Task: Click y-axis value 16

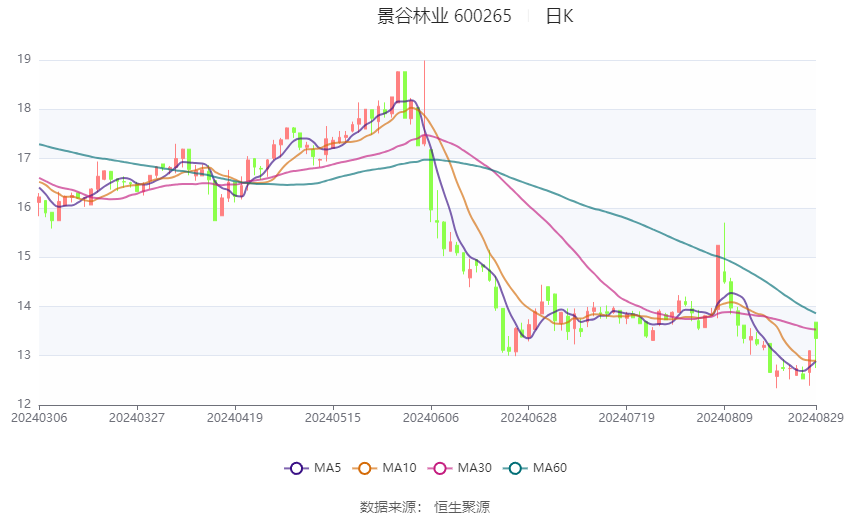Action: click(24, 207)
